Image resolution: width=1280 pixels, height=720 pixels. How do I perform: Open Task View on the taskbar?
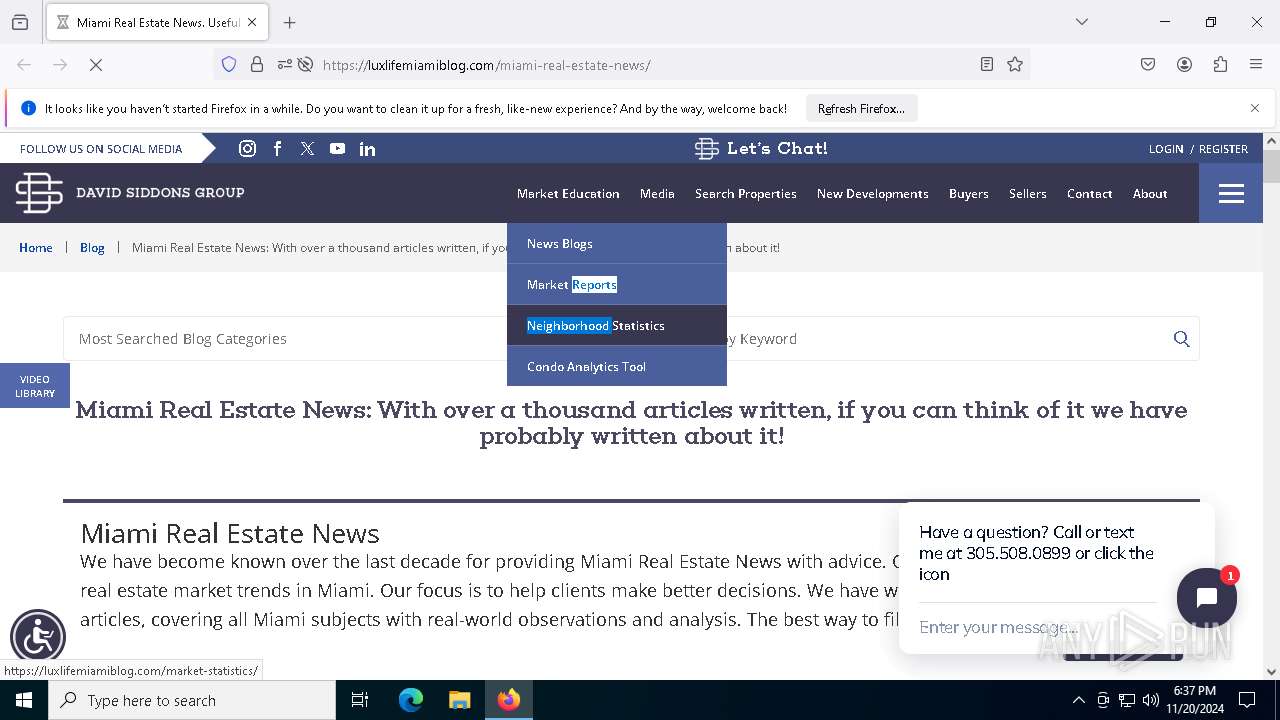360,700
